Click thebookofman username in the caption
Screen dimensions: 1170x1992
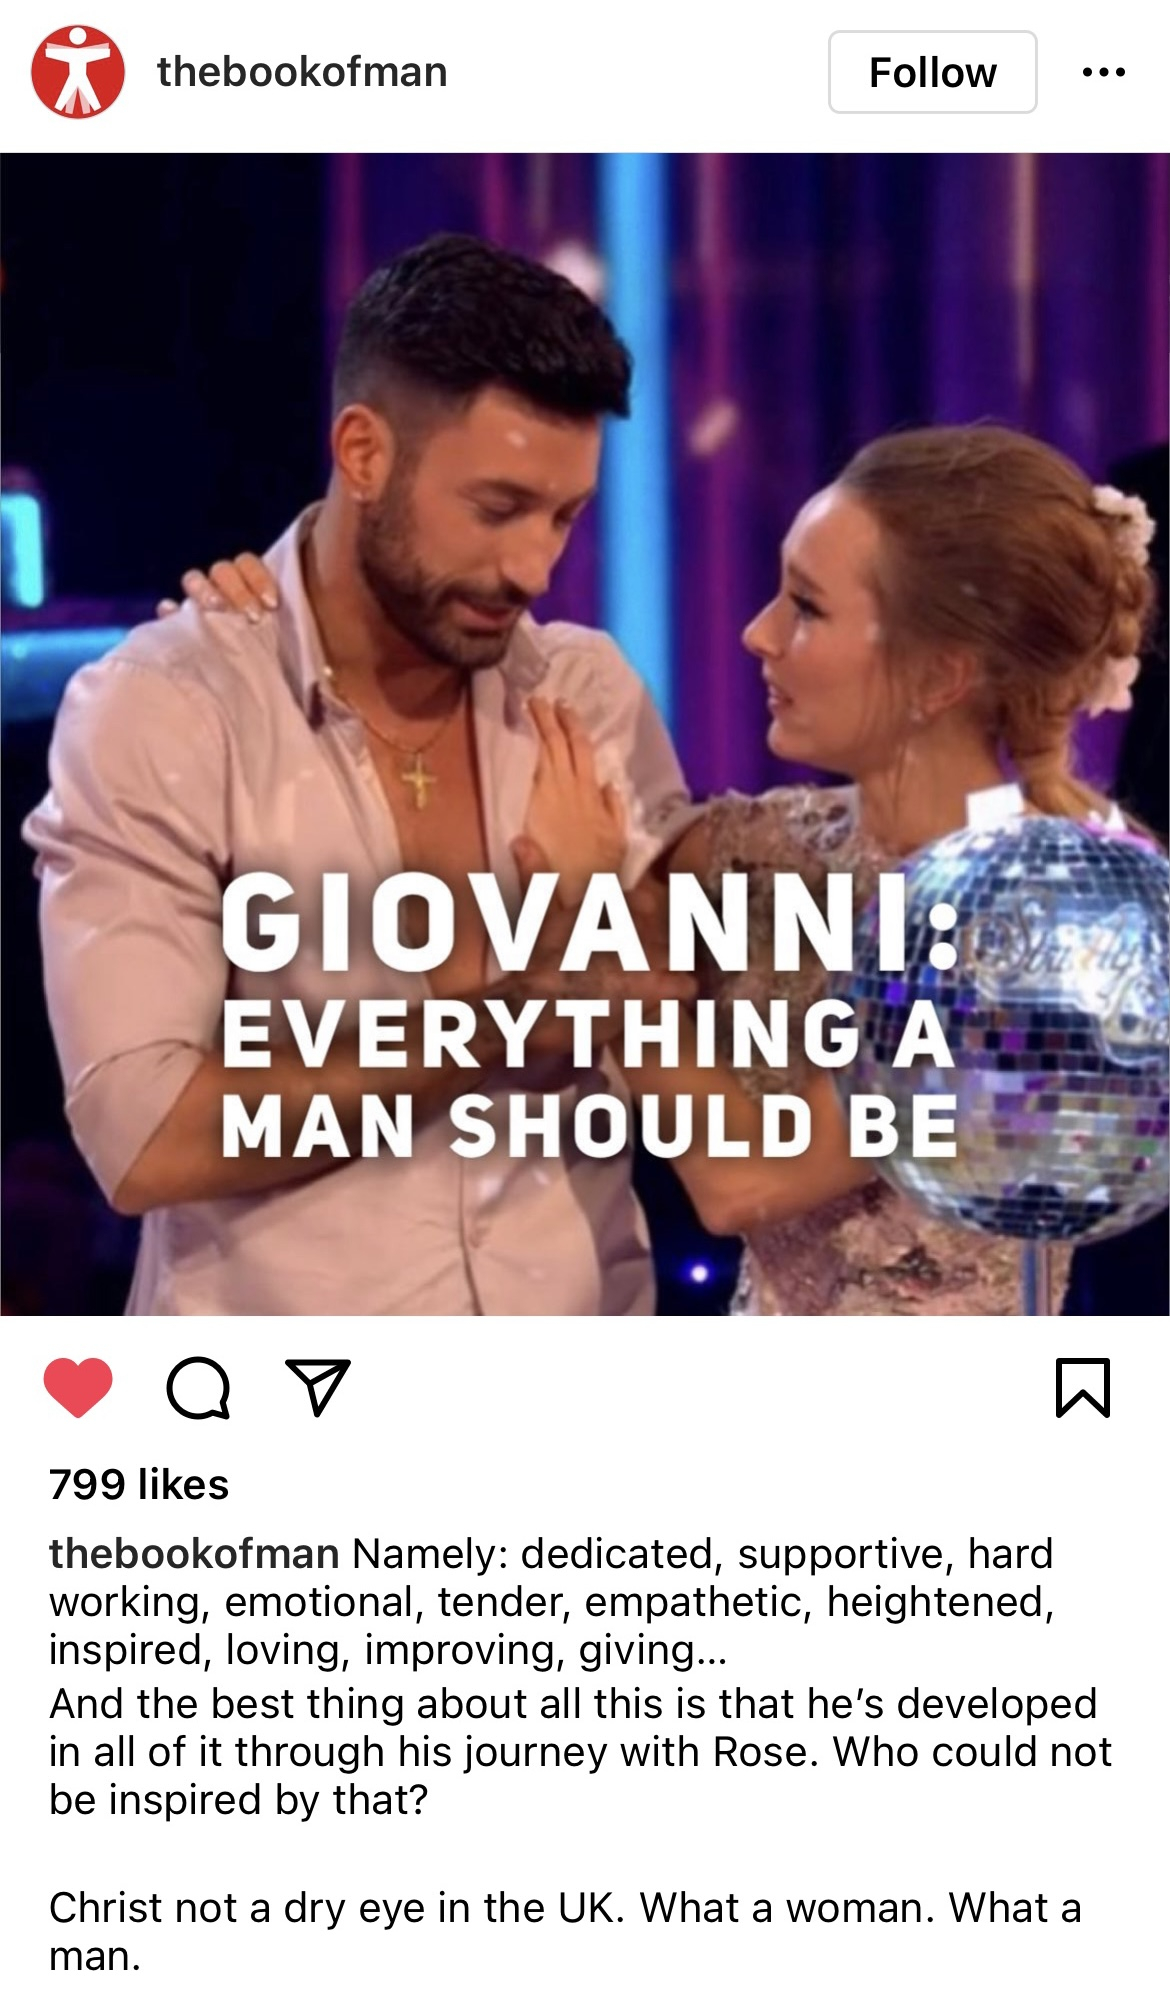194,1554
